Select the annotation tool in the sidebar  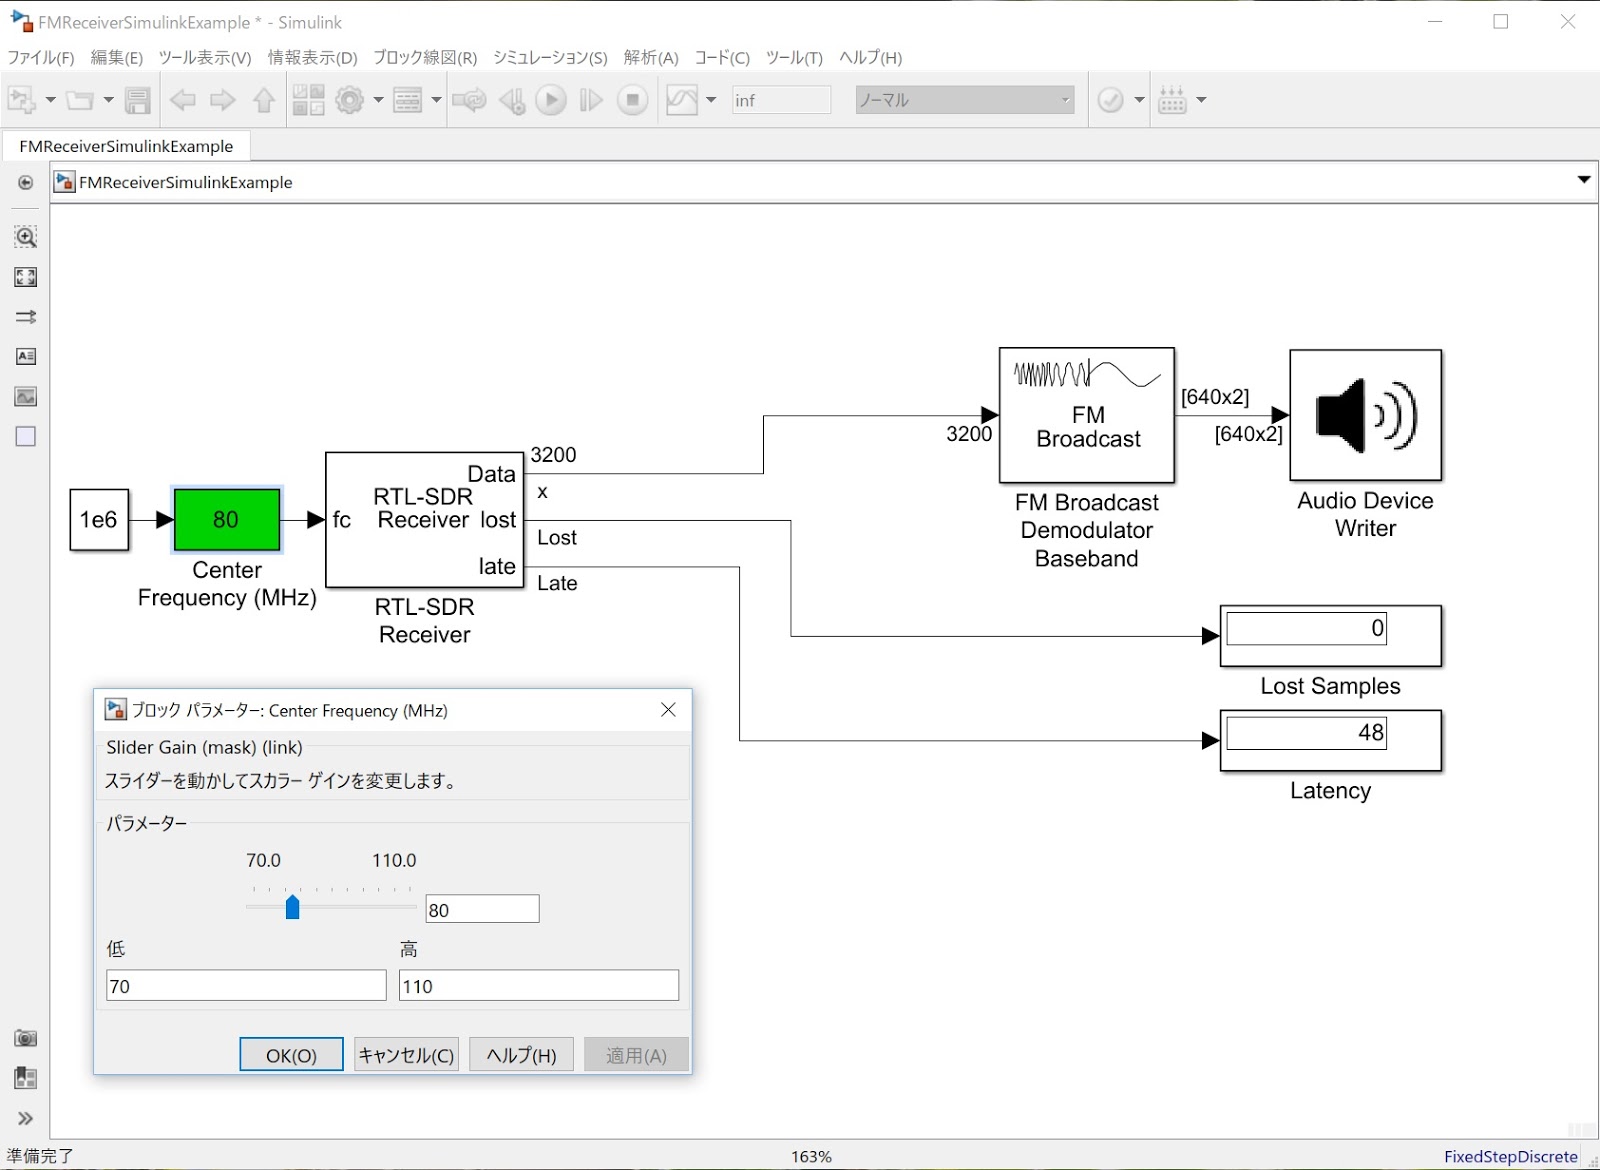25,356
